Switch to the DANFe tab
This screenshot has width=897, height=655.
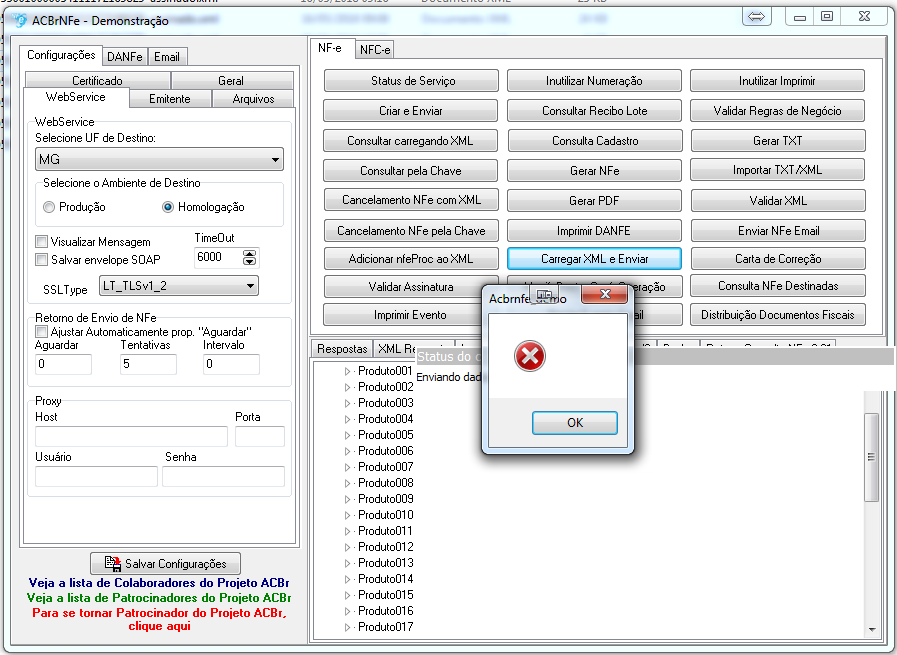pyautogui.click(x=125, y=57)
